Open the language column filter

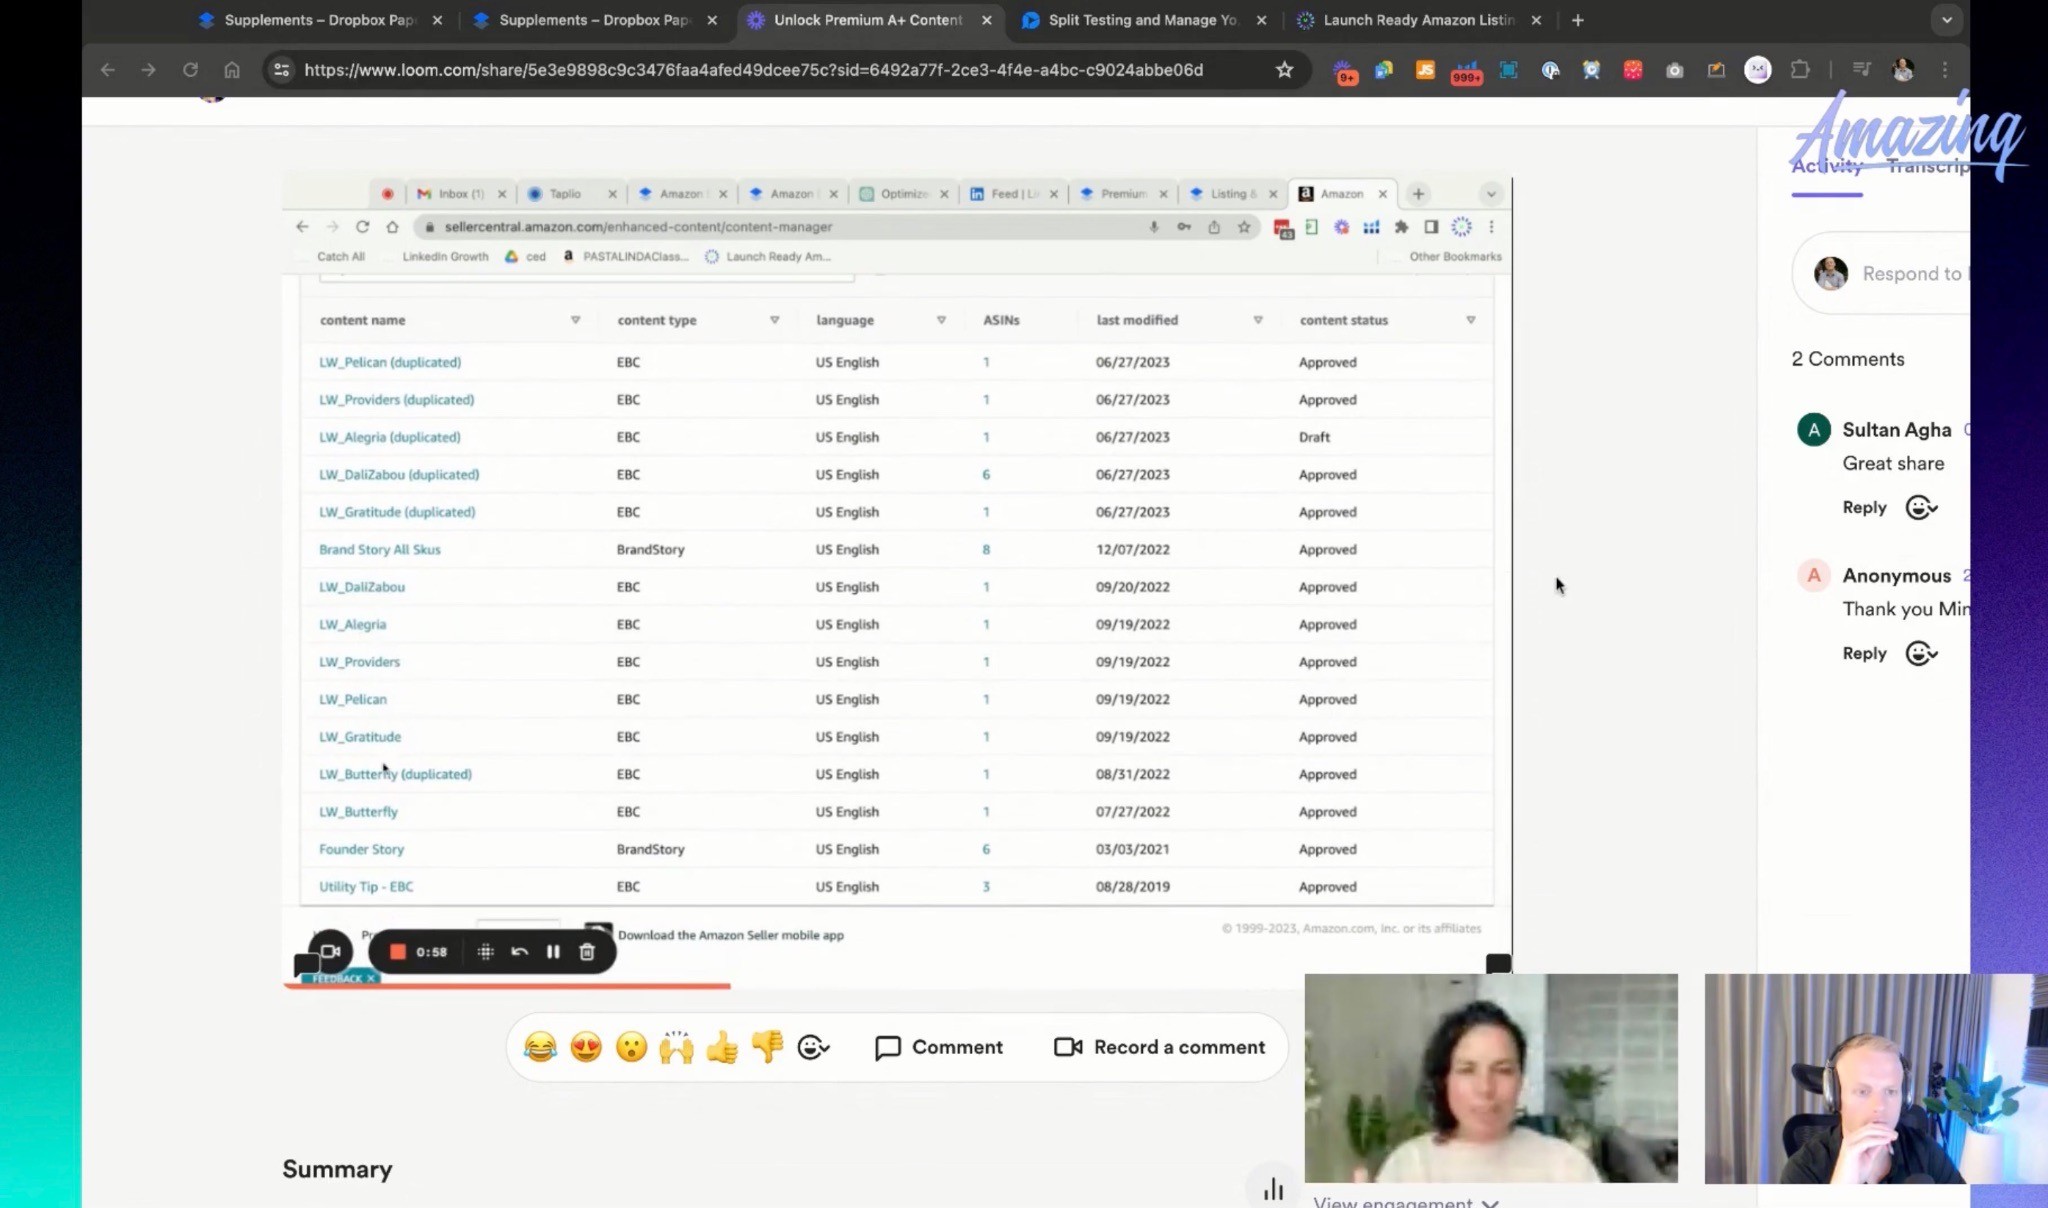point(941,320)
